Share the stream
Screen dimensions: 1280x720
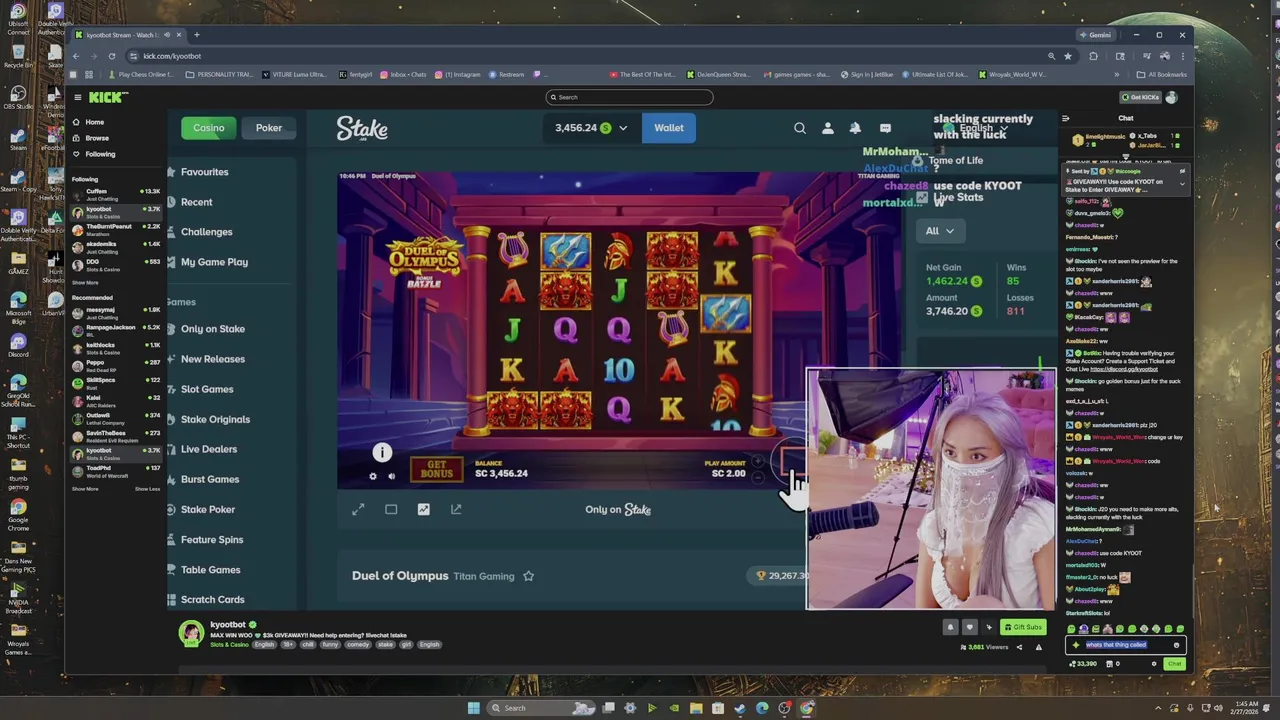pos(1019,647)
